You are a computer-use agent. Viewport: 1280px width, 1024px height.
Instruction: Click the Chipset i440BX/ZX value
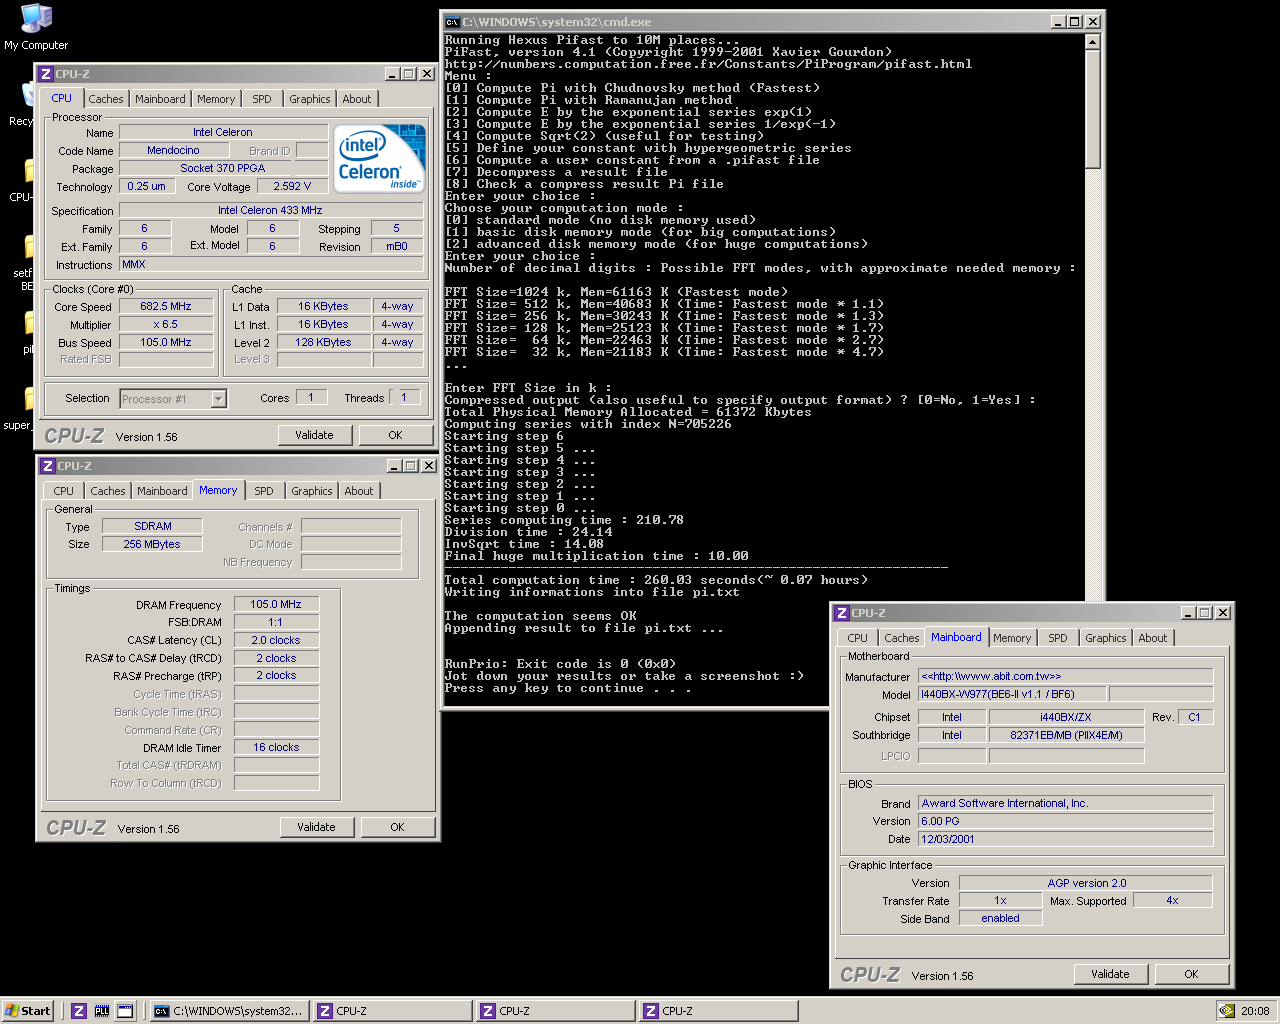(1066, 717)
